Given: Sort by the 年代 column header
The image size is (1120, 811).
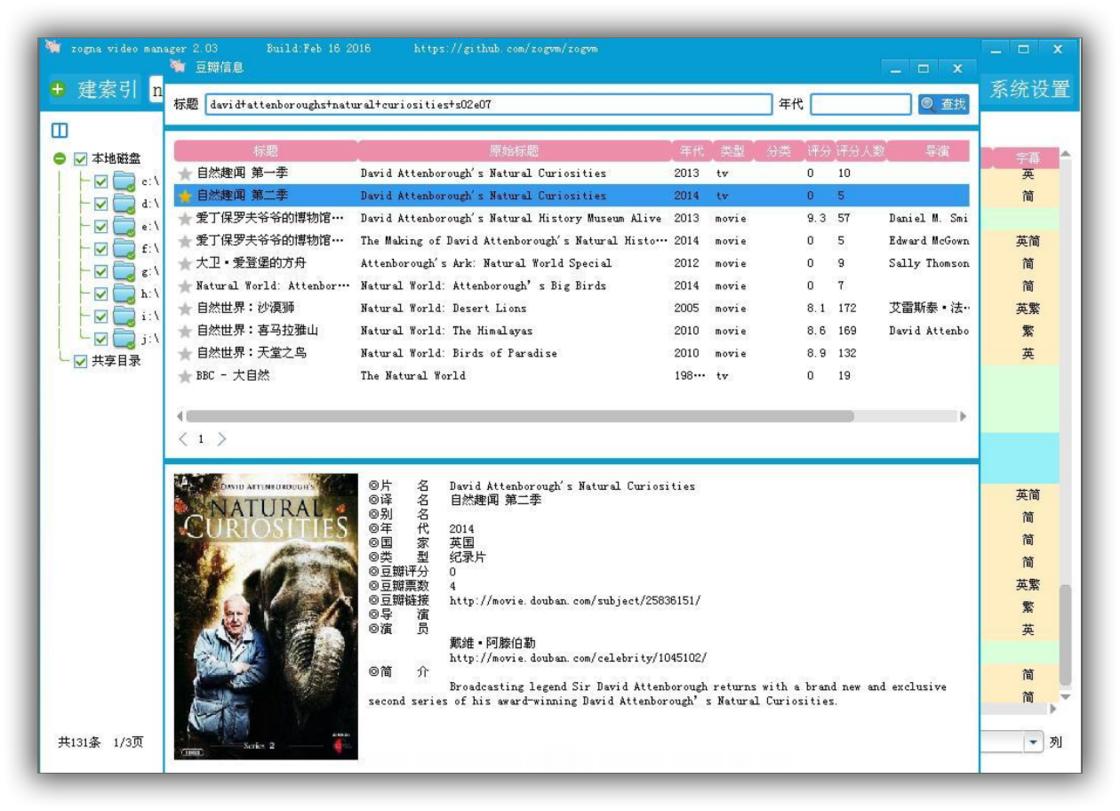Looking at the screenshot, I should [691, 151].
